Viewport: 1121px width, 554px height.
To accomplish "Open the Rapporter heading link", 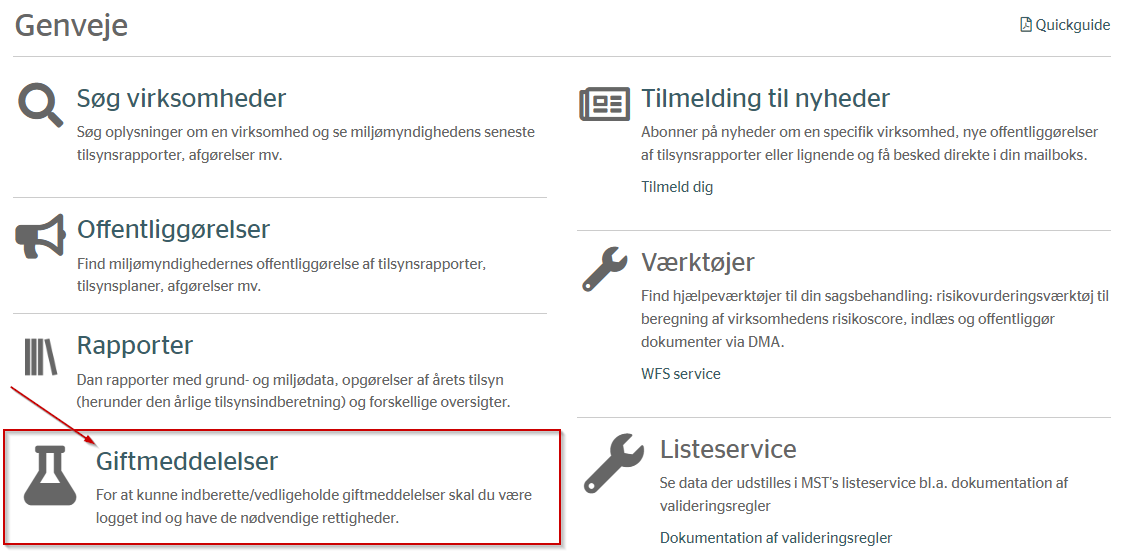I will tap(135, 345).
